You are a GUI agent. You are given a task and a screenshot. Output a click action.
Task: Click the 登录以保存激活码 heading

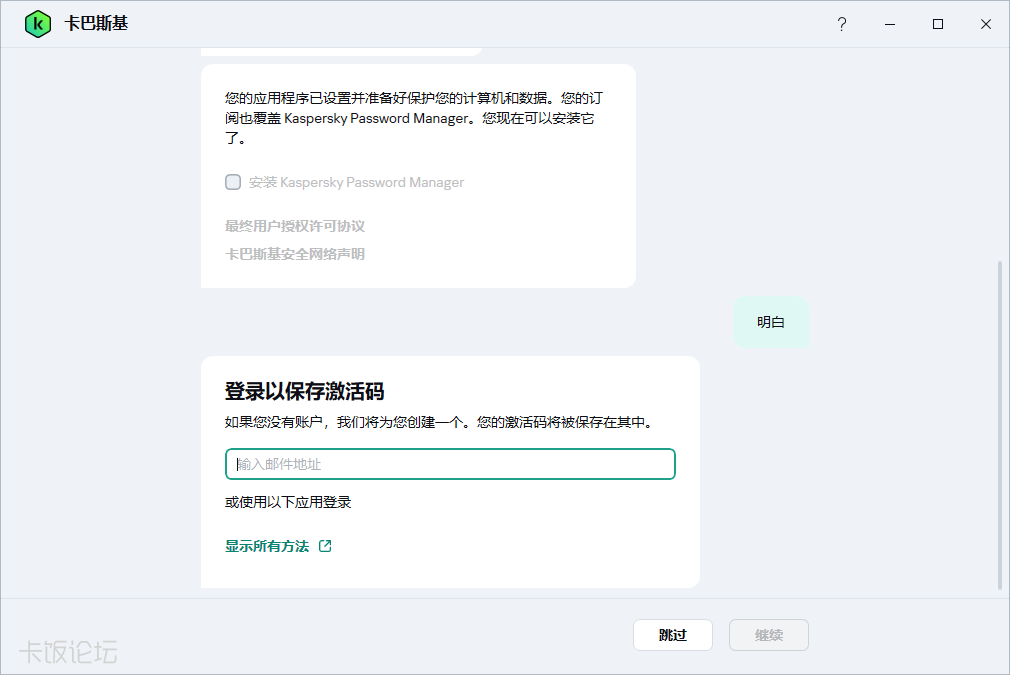(305, 392)
